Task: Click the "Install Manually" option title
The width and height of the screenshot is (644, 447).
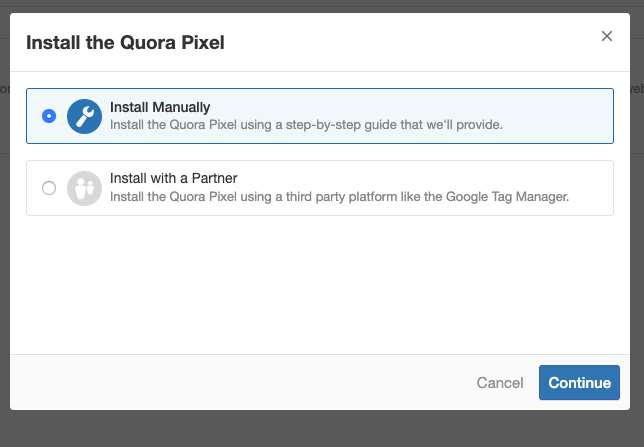Action: click(160, 107)
